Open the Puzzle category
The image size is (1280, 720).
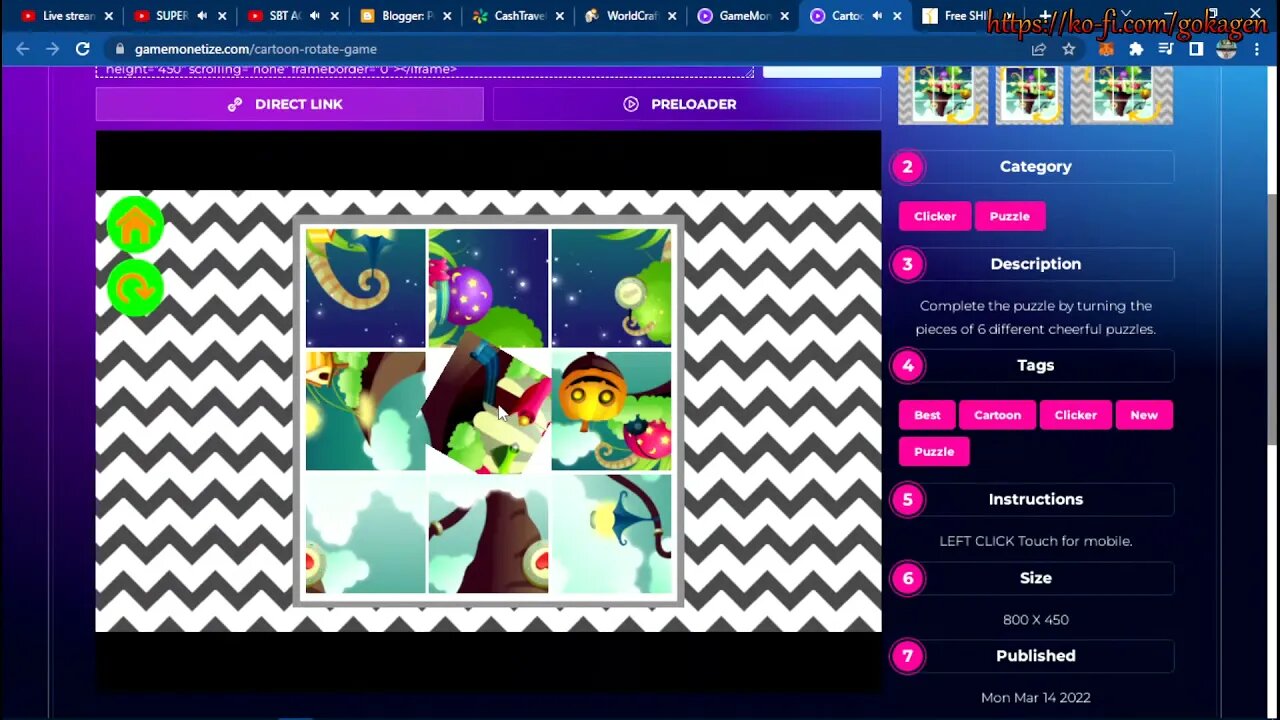(1009, 216)
